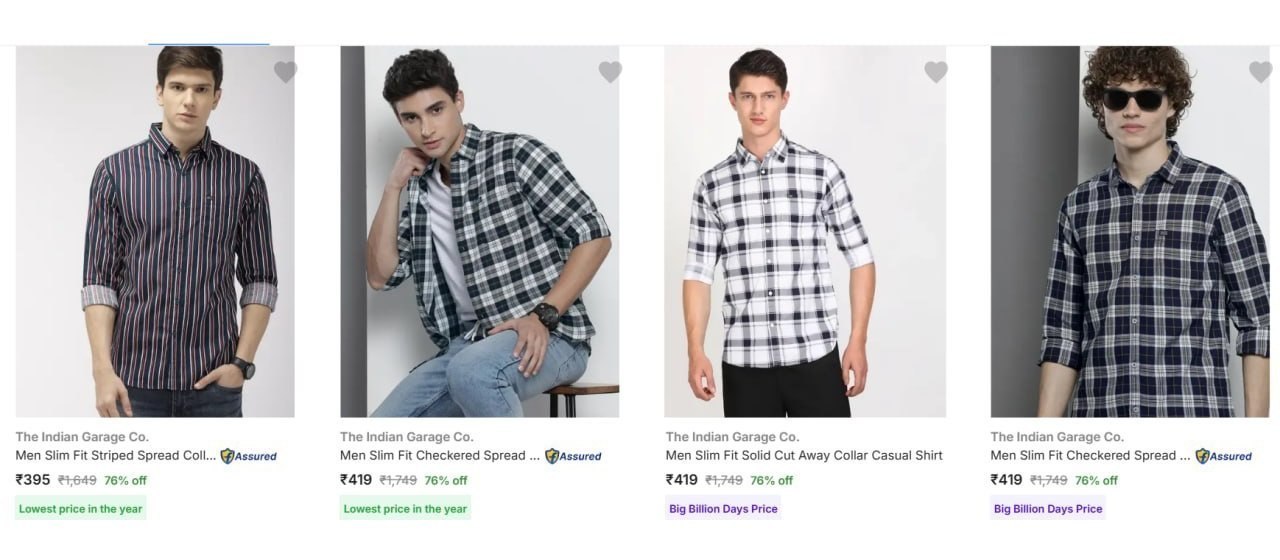Click Assured badge on last checkered shirt
Screen dimensions: 1280x560
click(1223, 456)
